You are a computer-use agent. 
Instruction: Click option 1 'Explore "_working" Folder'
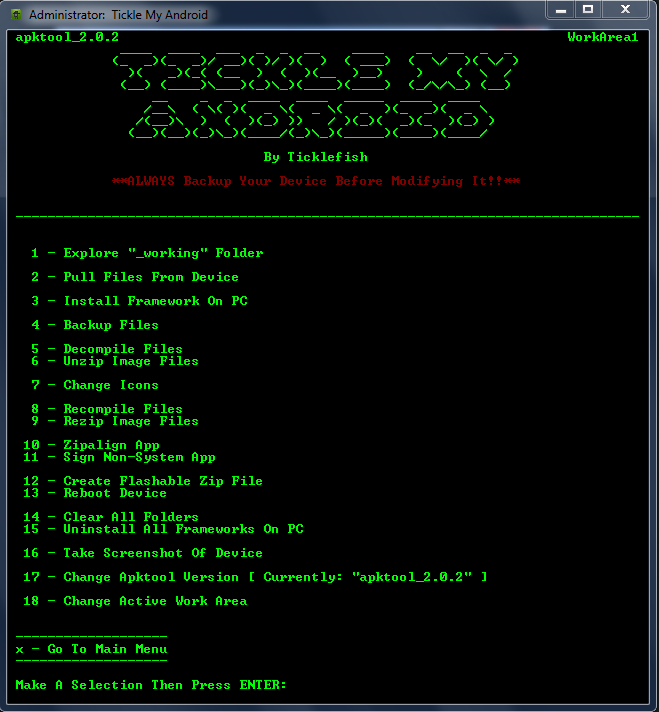point(147,253)
